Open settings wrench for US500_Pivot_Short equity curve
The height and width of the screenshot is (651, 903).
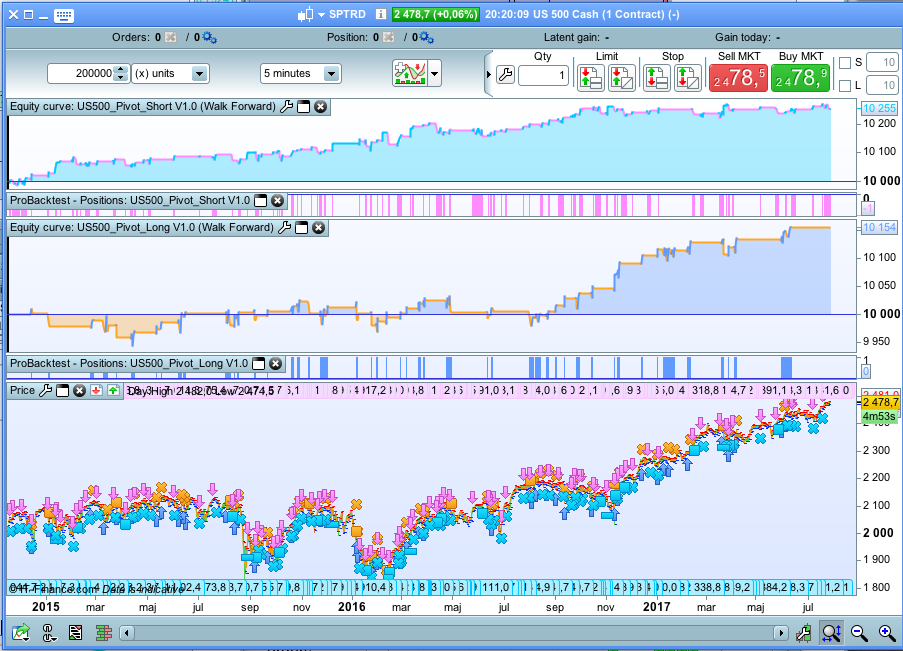coord(287,106)
